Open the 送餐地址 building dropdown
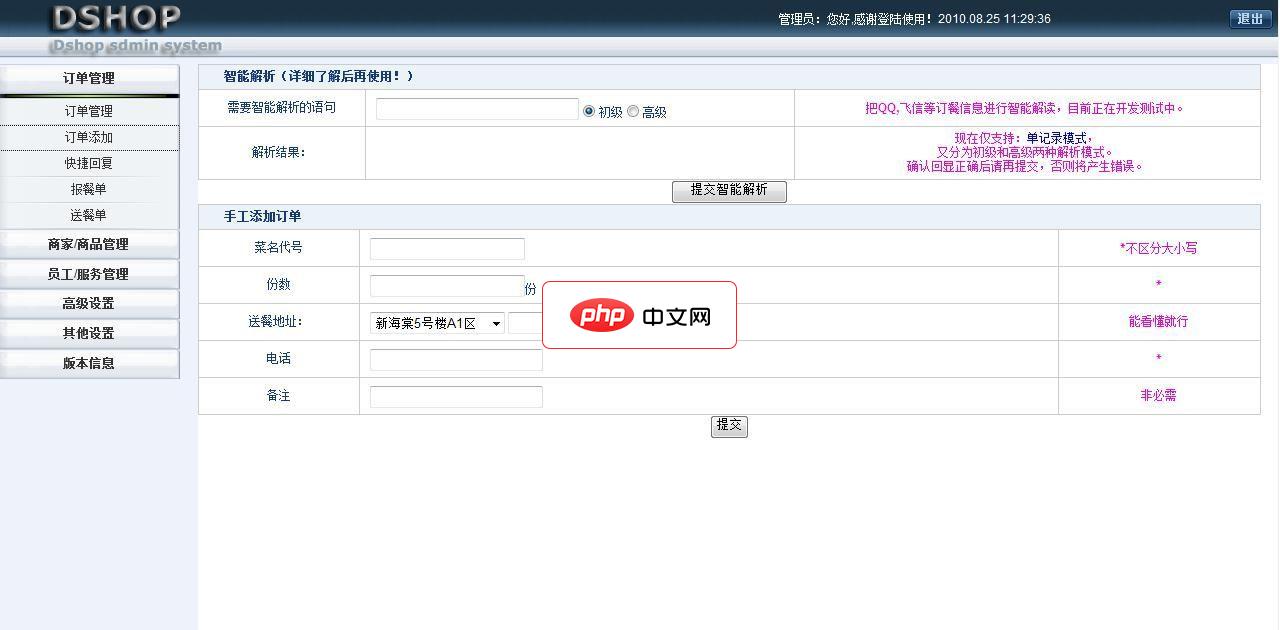Screen dimensions: 1280x630 click(437, 323)
